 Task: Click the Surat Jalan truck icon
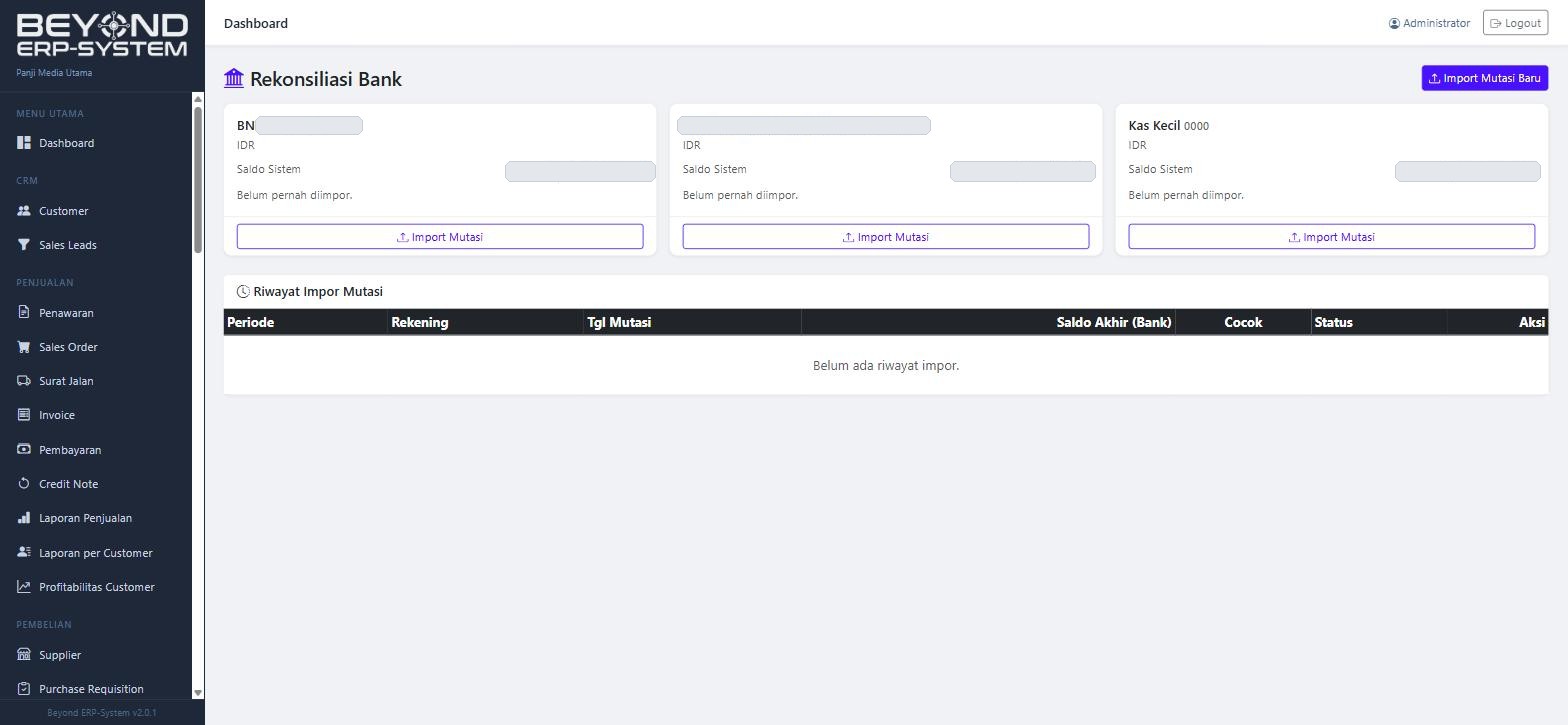[x=24, y=381]
